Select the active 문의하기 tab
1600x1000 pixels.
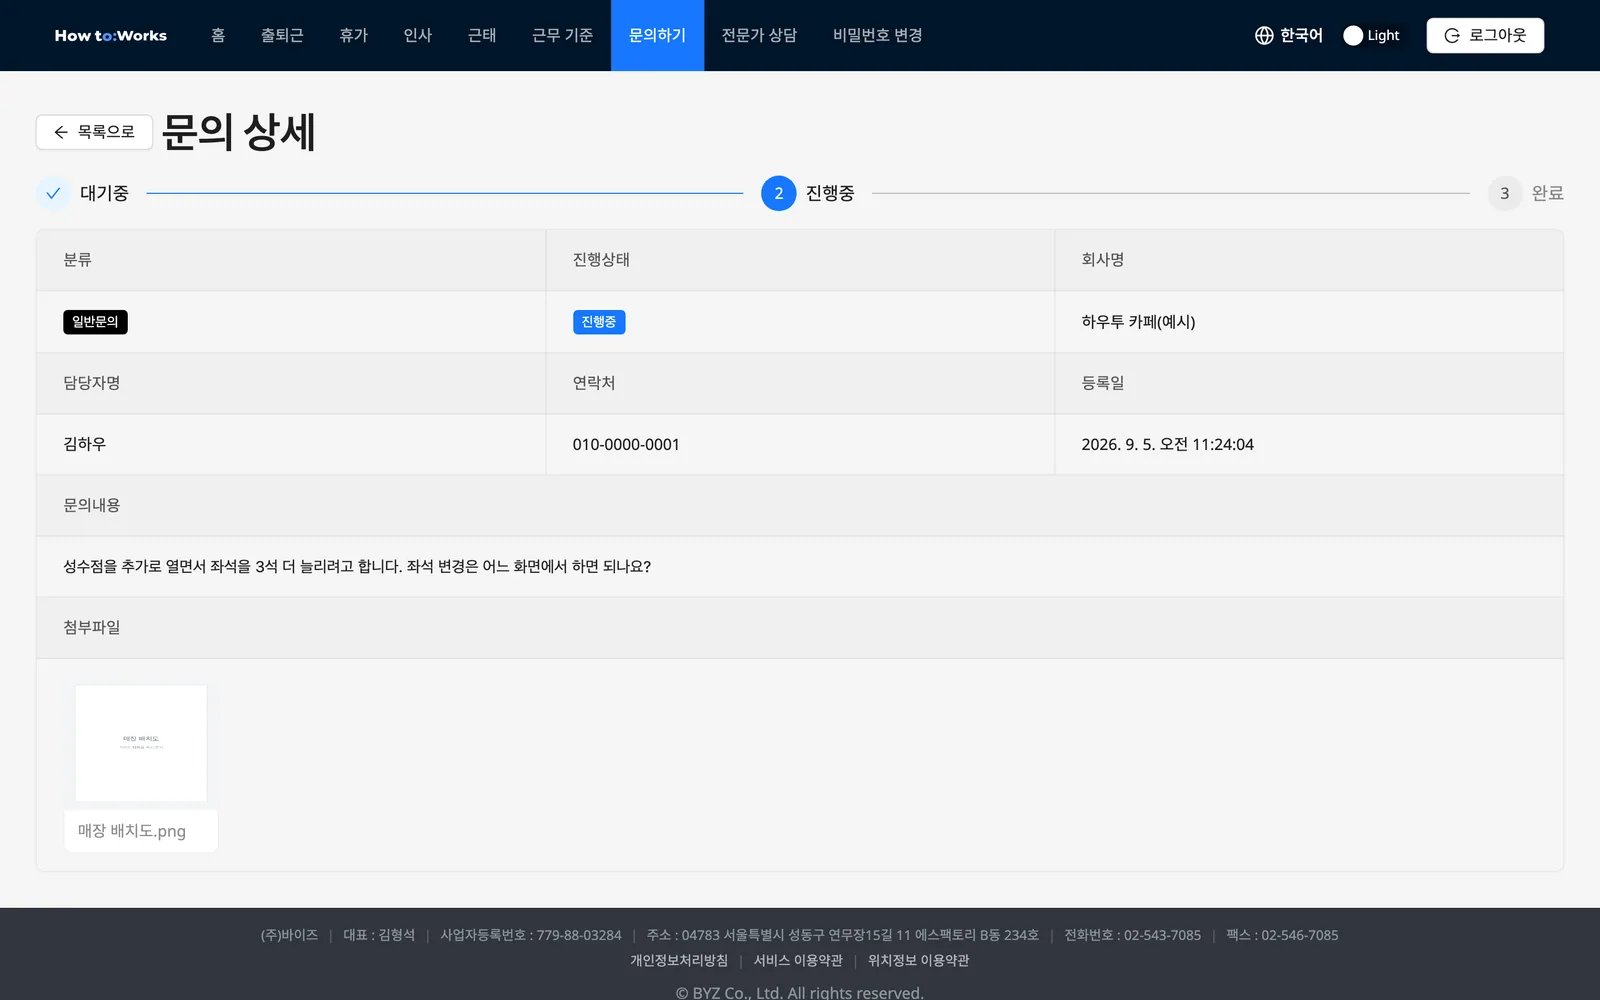point(657,35)
